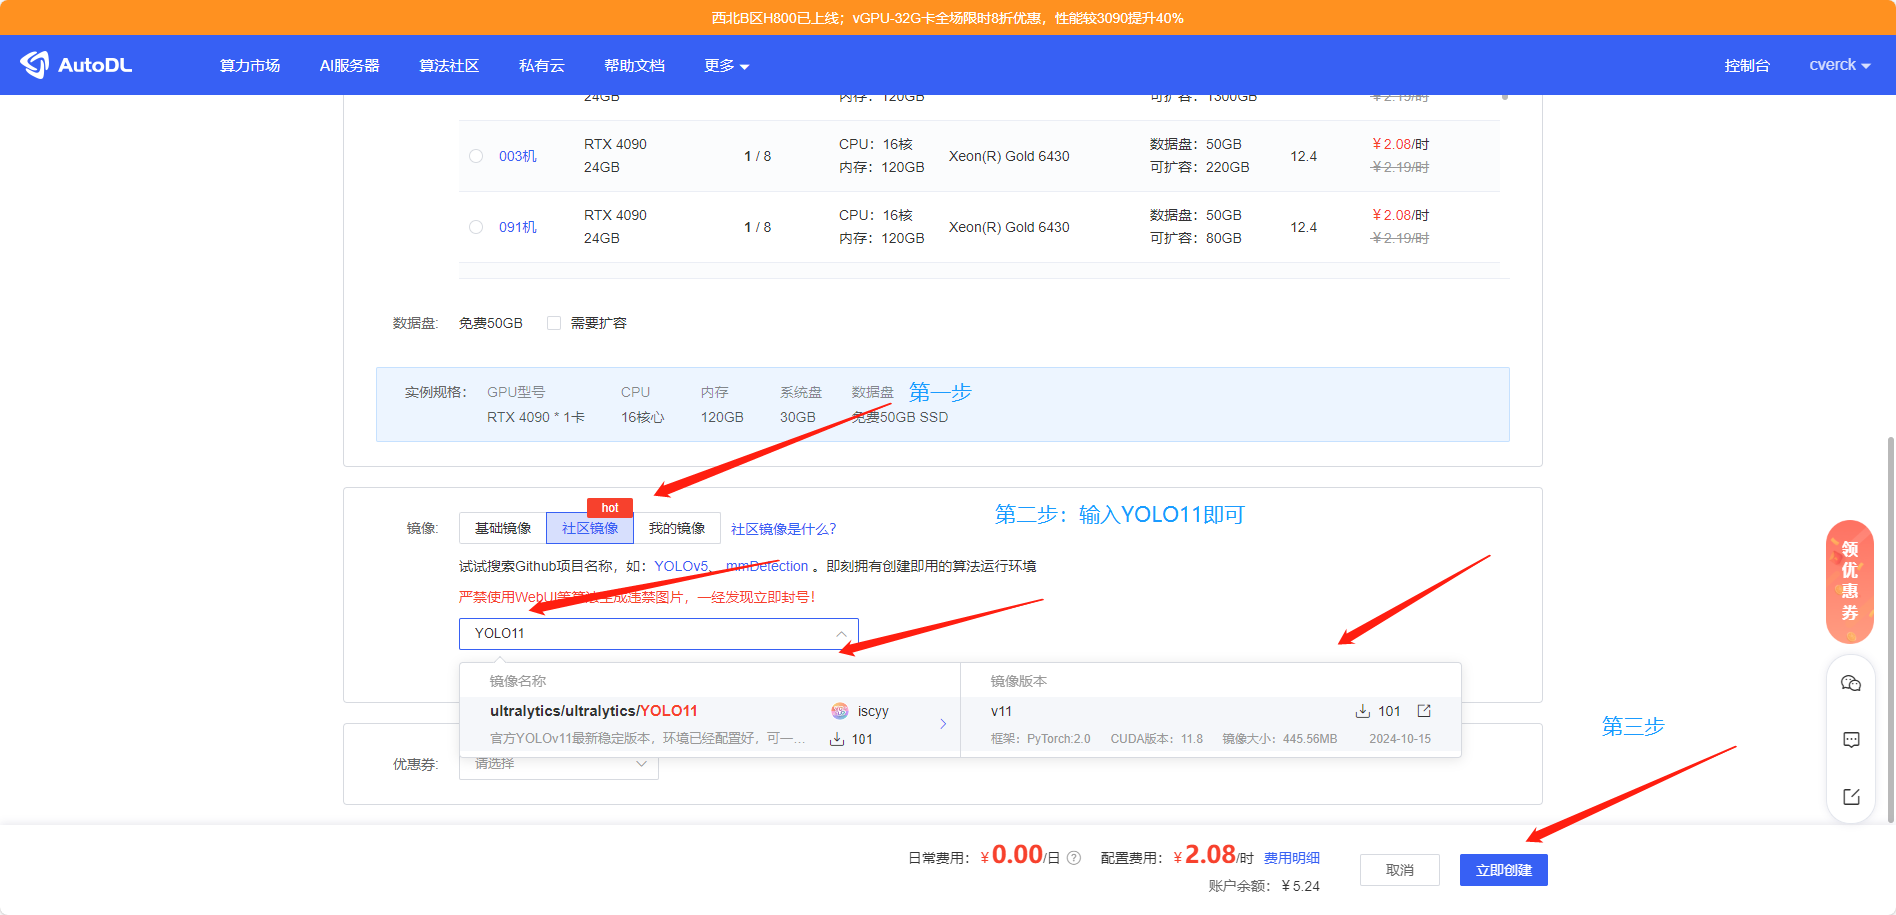The height and width of the screenshot is (915, 1896).
Task: Click the 账户余额 ¥5.24 text
Action: [1264, 886]
